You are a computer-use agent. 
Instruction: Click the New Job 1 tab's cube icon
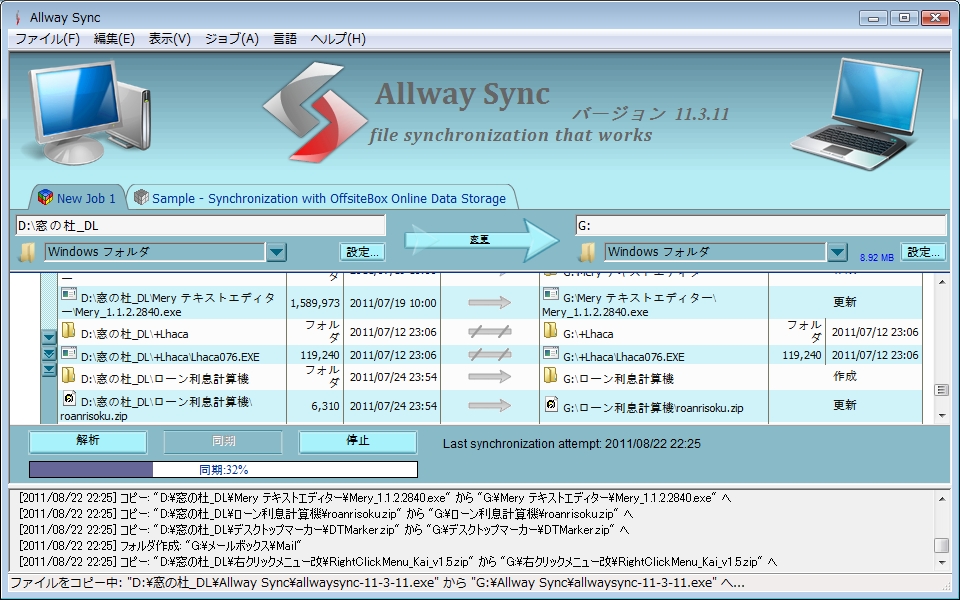44,197
